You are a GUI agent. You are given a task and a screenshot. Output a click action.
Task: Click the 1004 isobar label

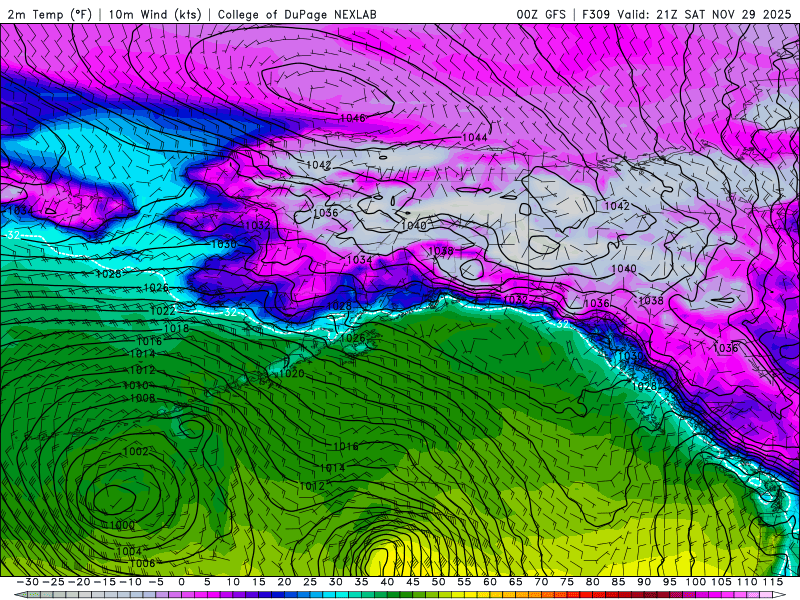point(129,551)
